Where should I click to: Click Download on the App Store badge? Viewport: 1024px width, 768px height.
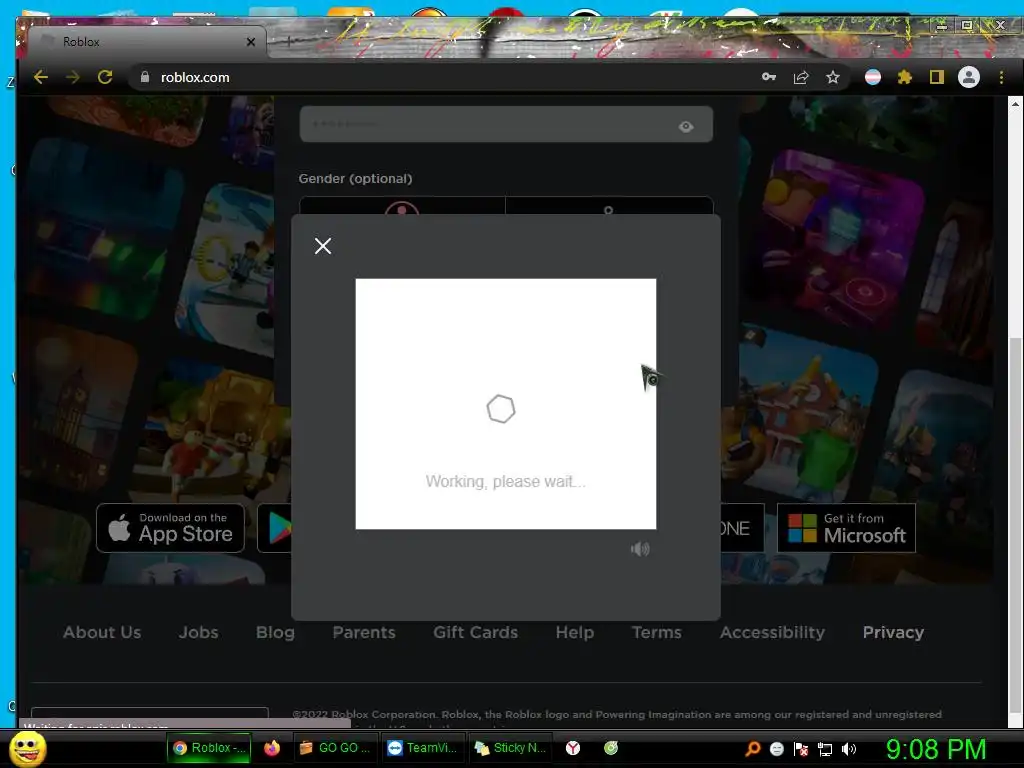(170, 528)
